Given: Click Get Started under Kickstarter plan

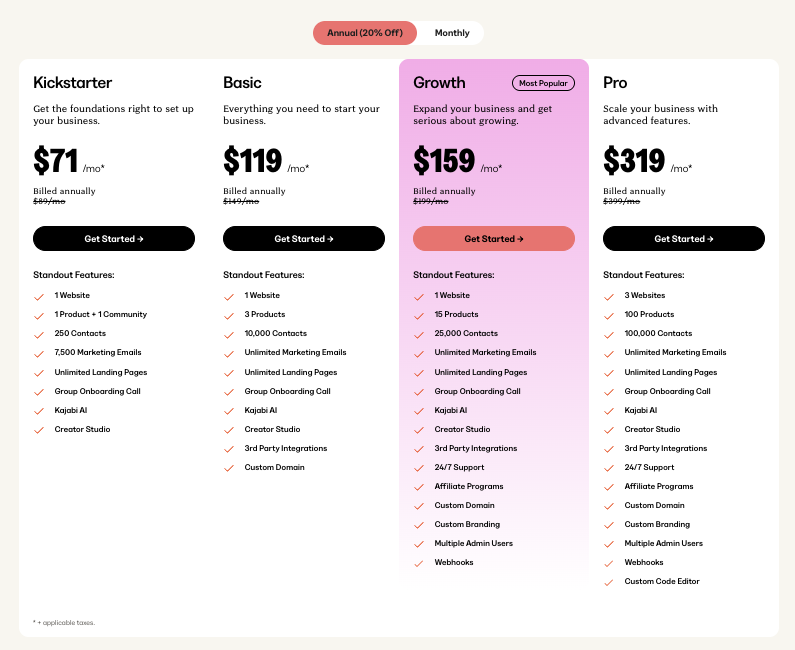Looking at the screenshot, I should pos(114,238).
